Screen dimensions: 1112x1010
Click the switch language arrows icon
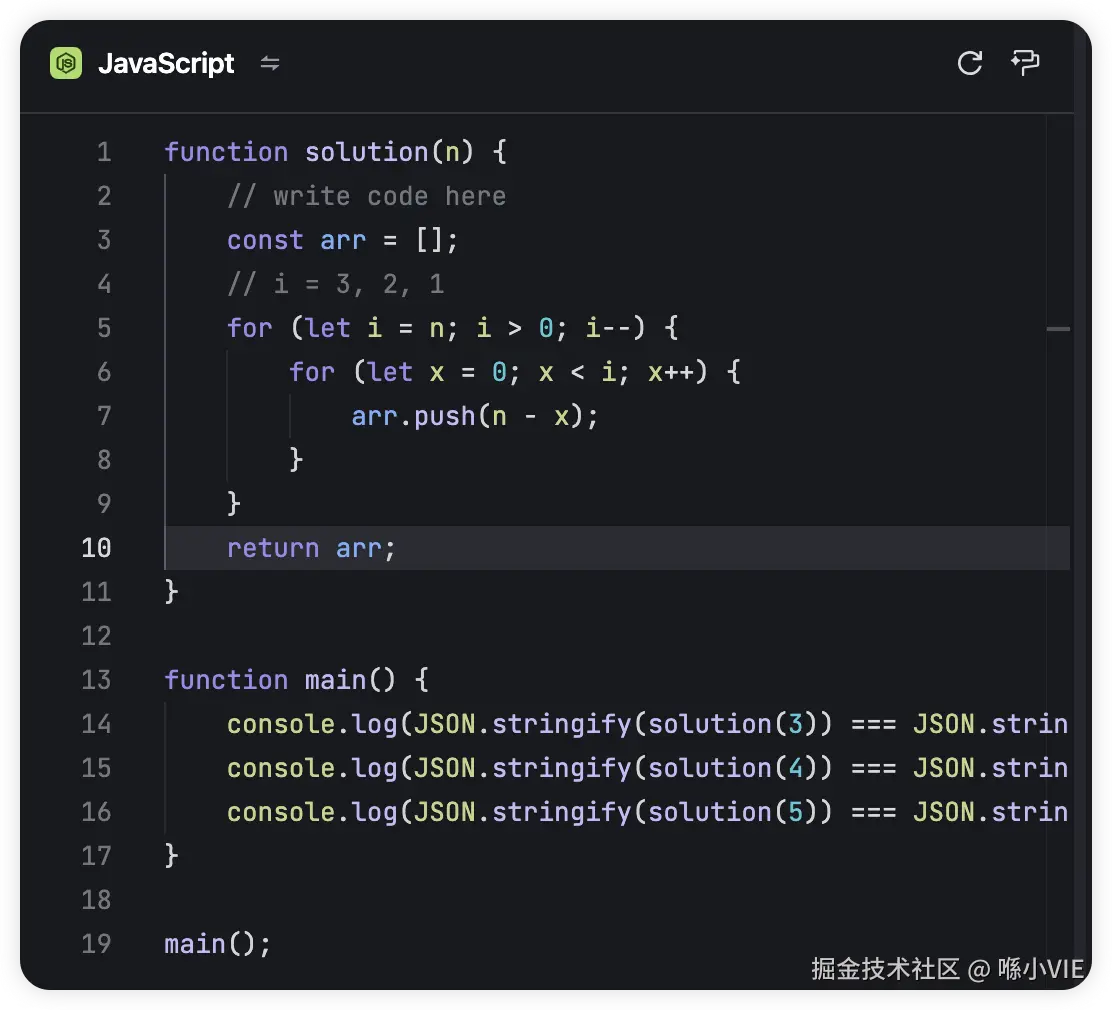(270, 64)
